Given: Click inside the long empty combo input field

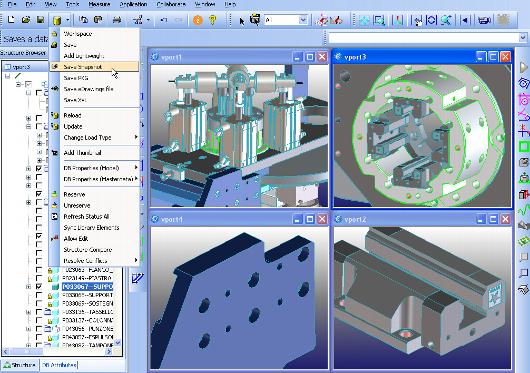Looking at the screenshot, I should point(424,37).
